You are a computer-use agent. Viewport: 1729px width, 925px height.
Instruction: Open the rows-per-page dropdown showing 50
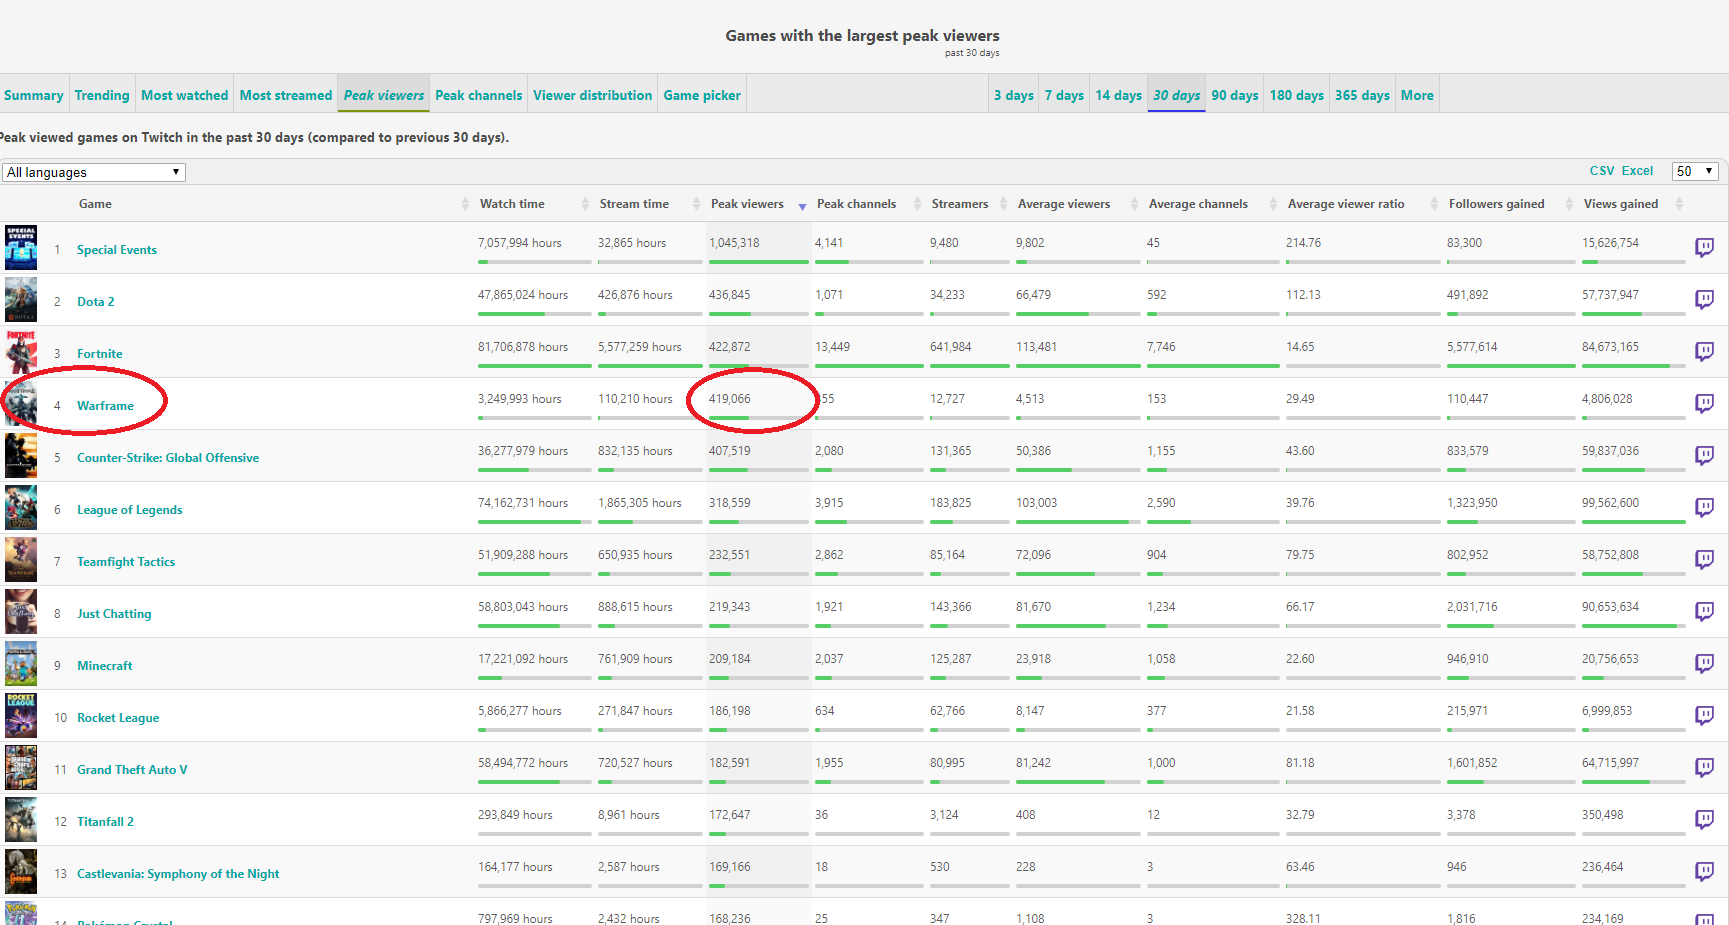tap(1694, 171)
